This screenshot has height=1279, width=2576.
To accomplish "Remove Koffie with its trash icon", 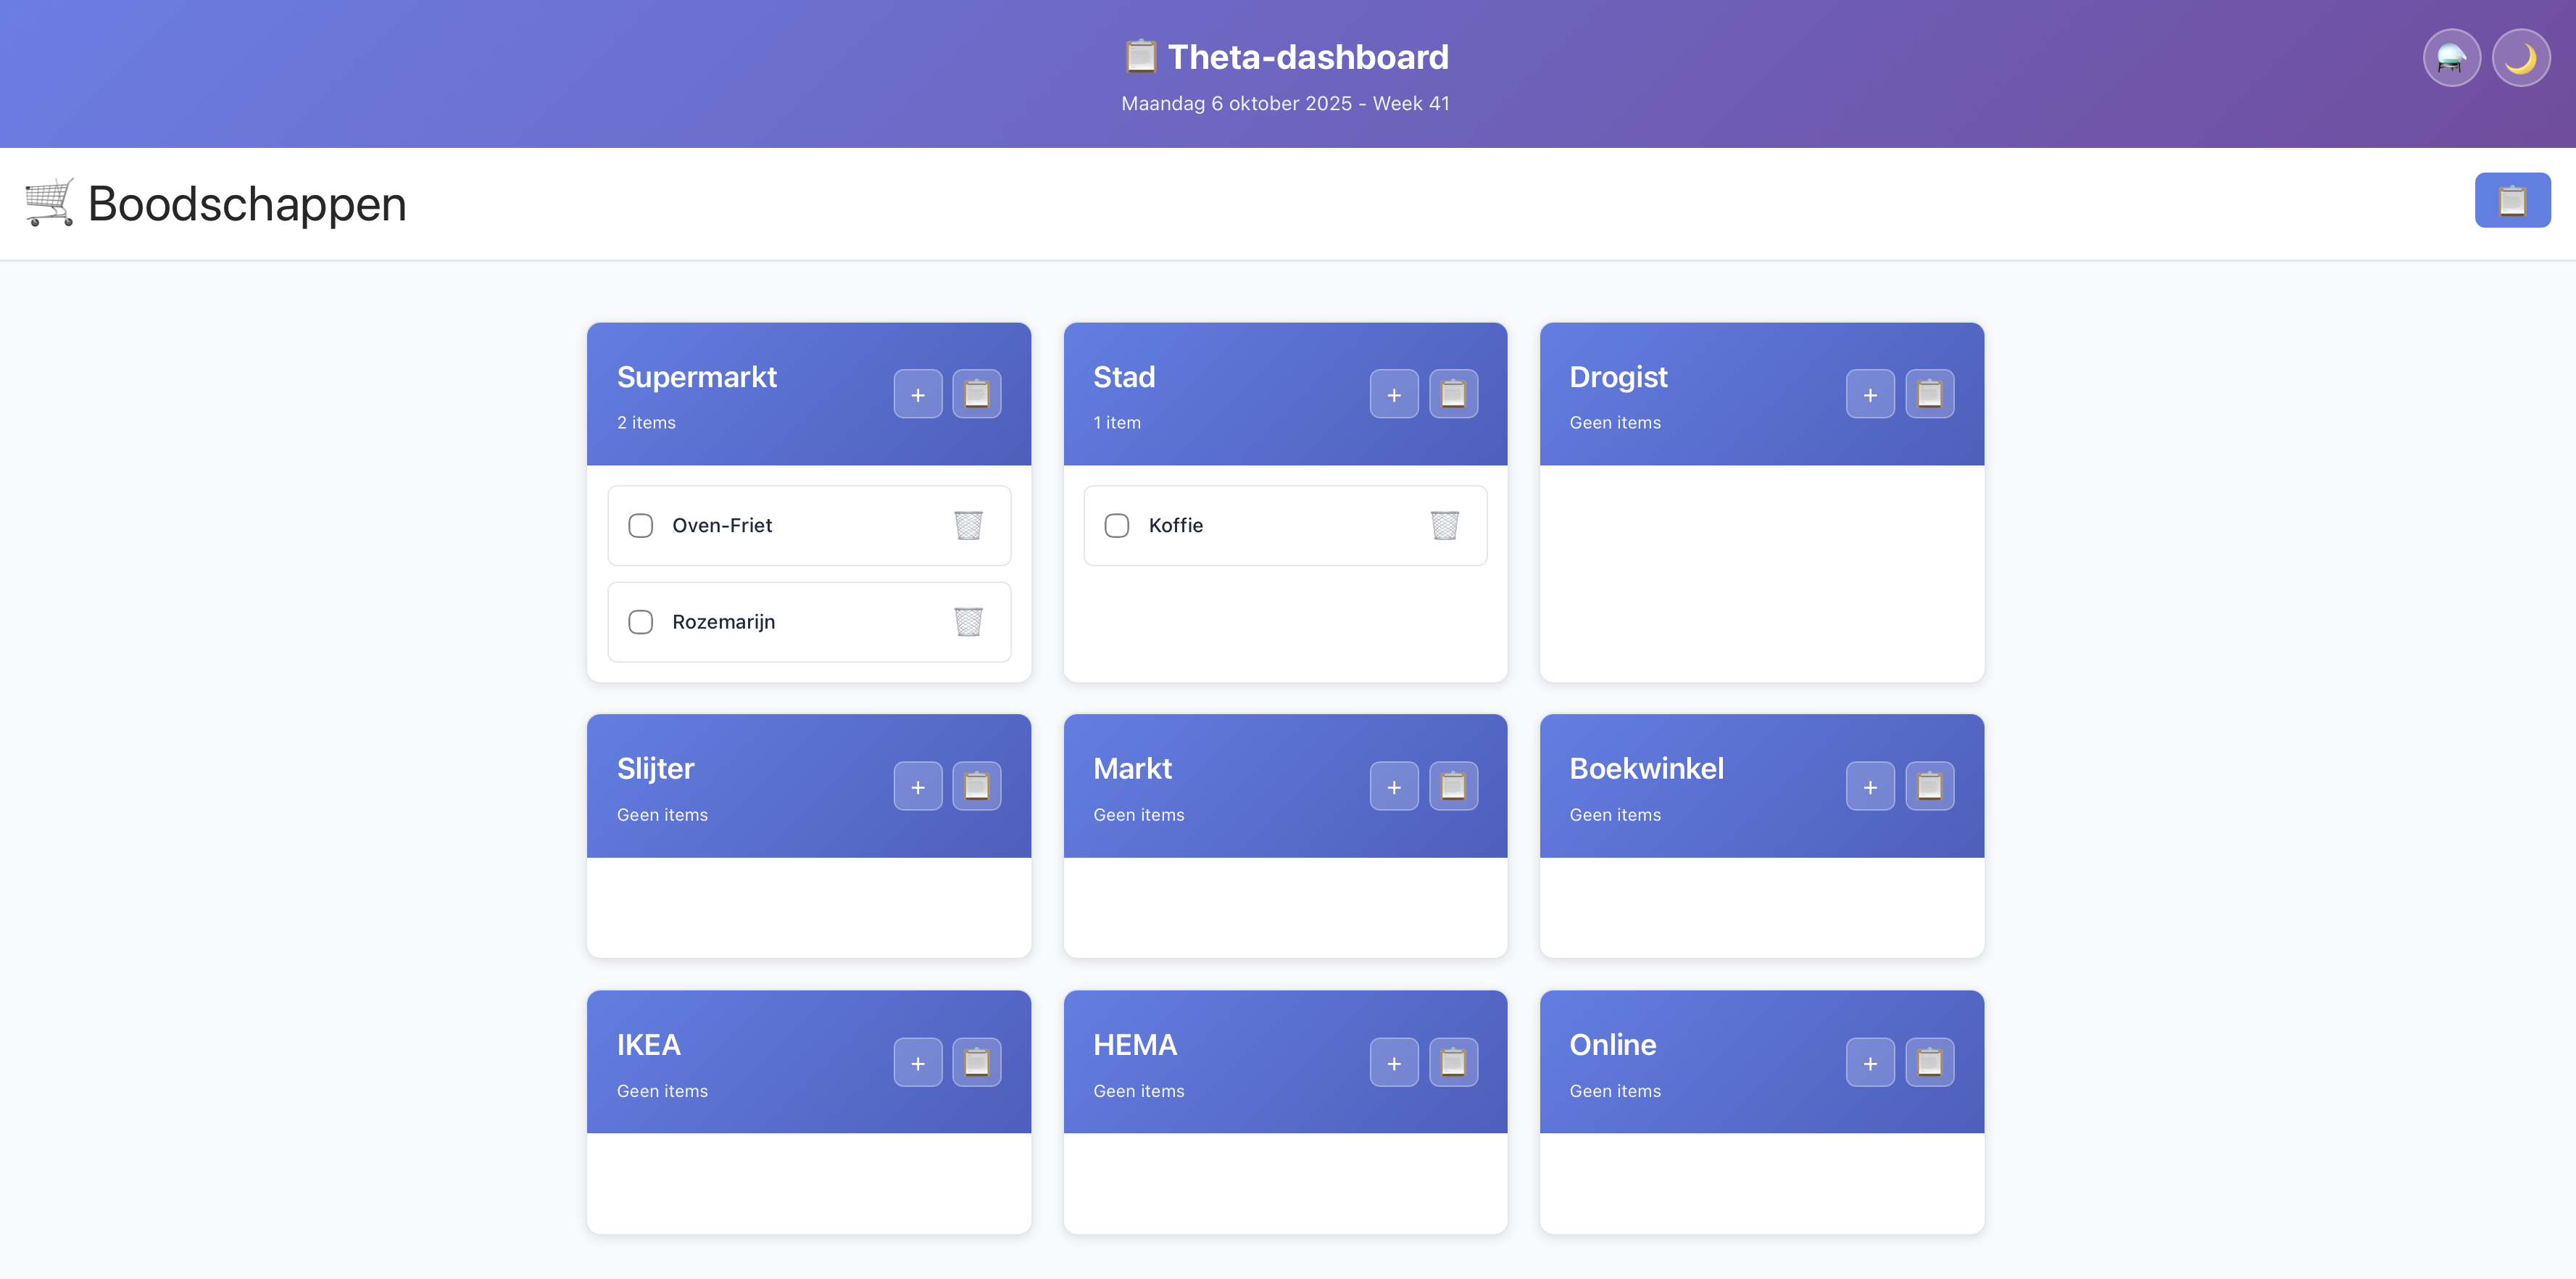I will (1443, 525).
